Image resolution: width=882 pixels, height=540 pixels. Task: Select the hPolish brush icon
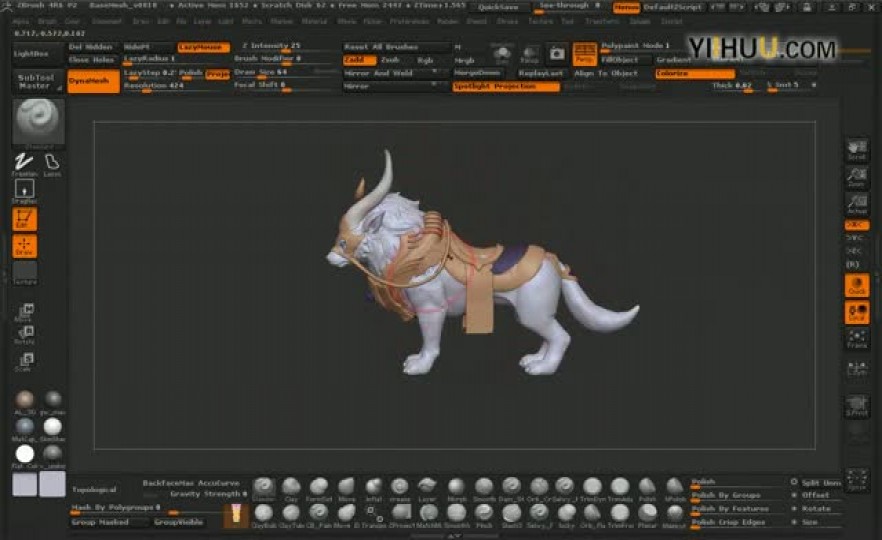coord(674,487)
